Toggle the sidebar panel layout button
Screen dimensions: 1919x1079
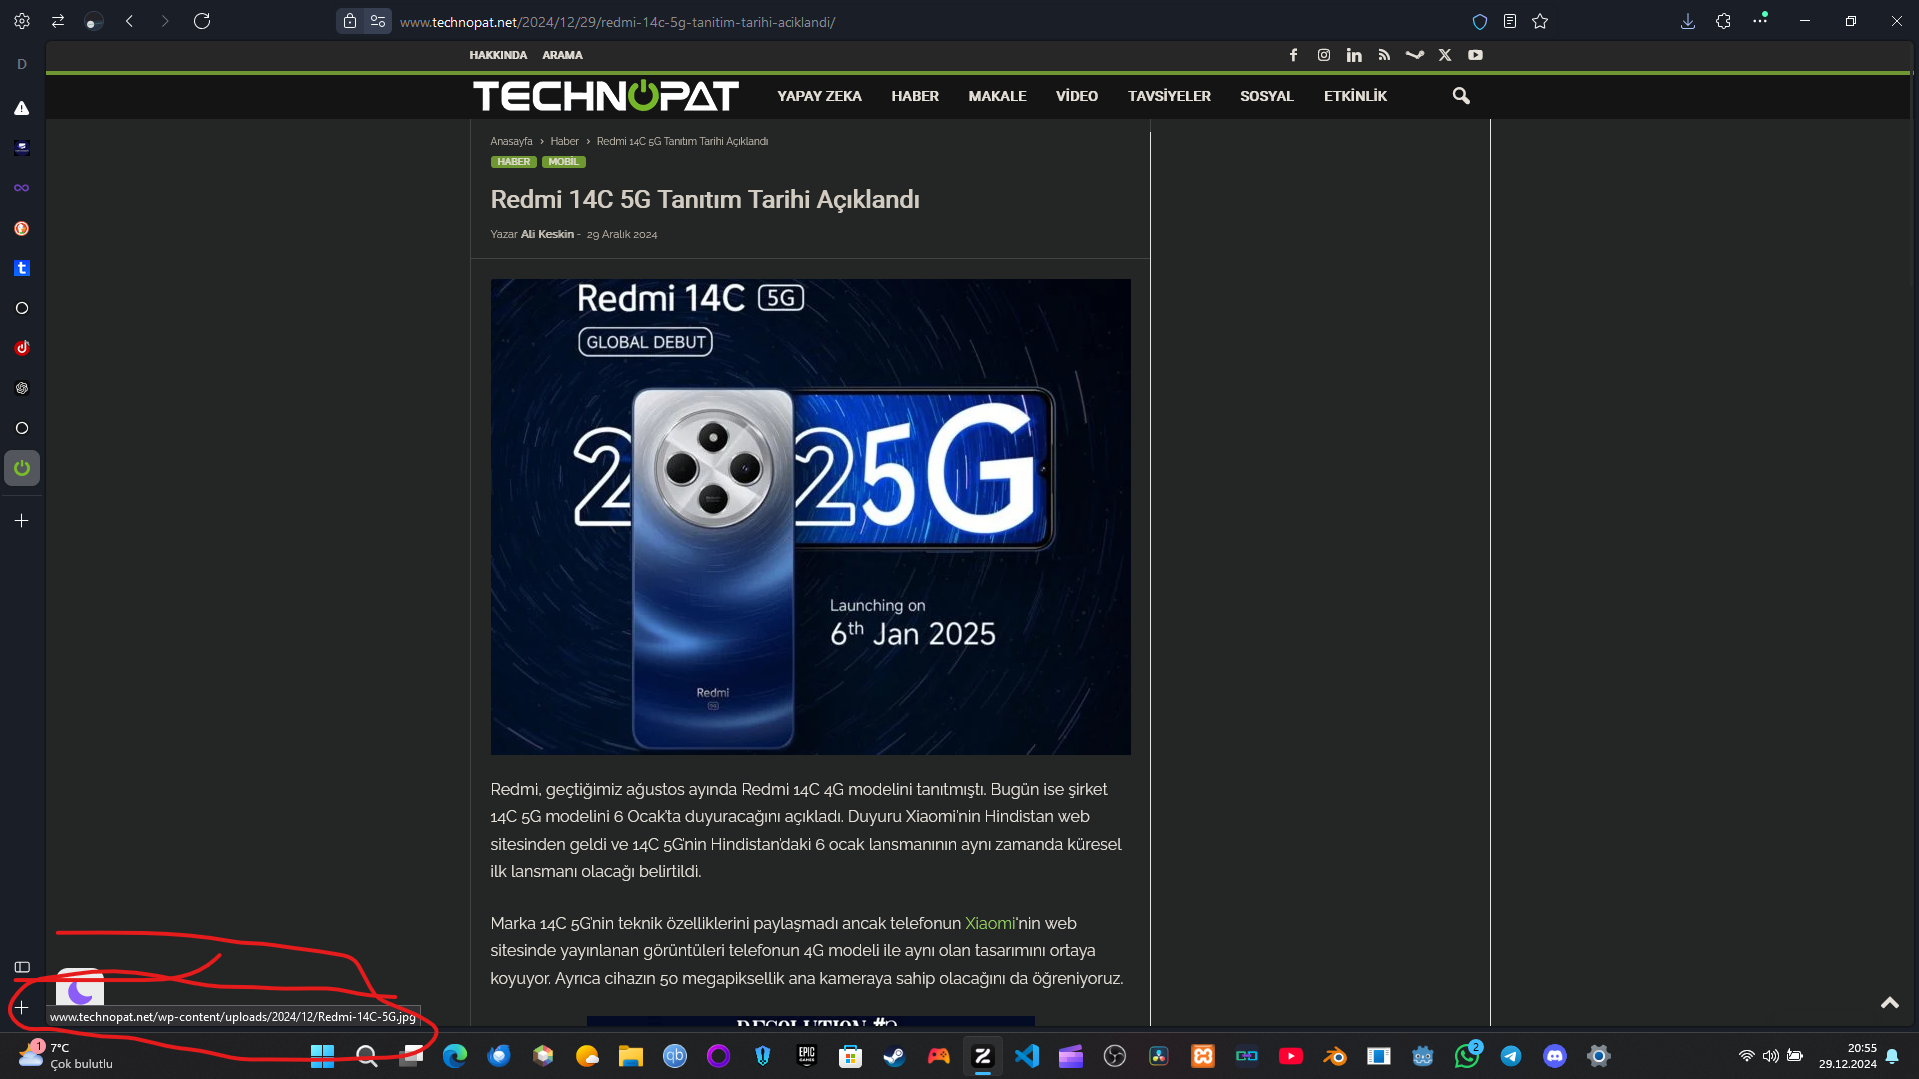22,967
